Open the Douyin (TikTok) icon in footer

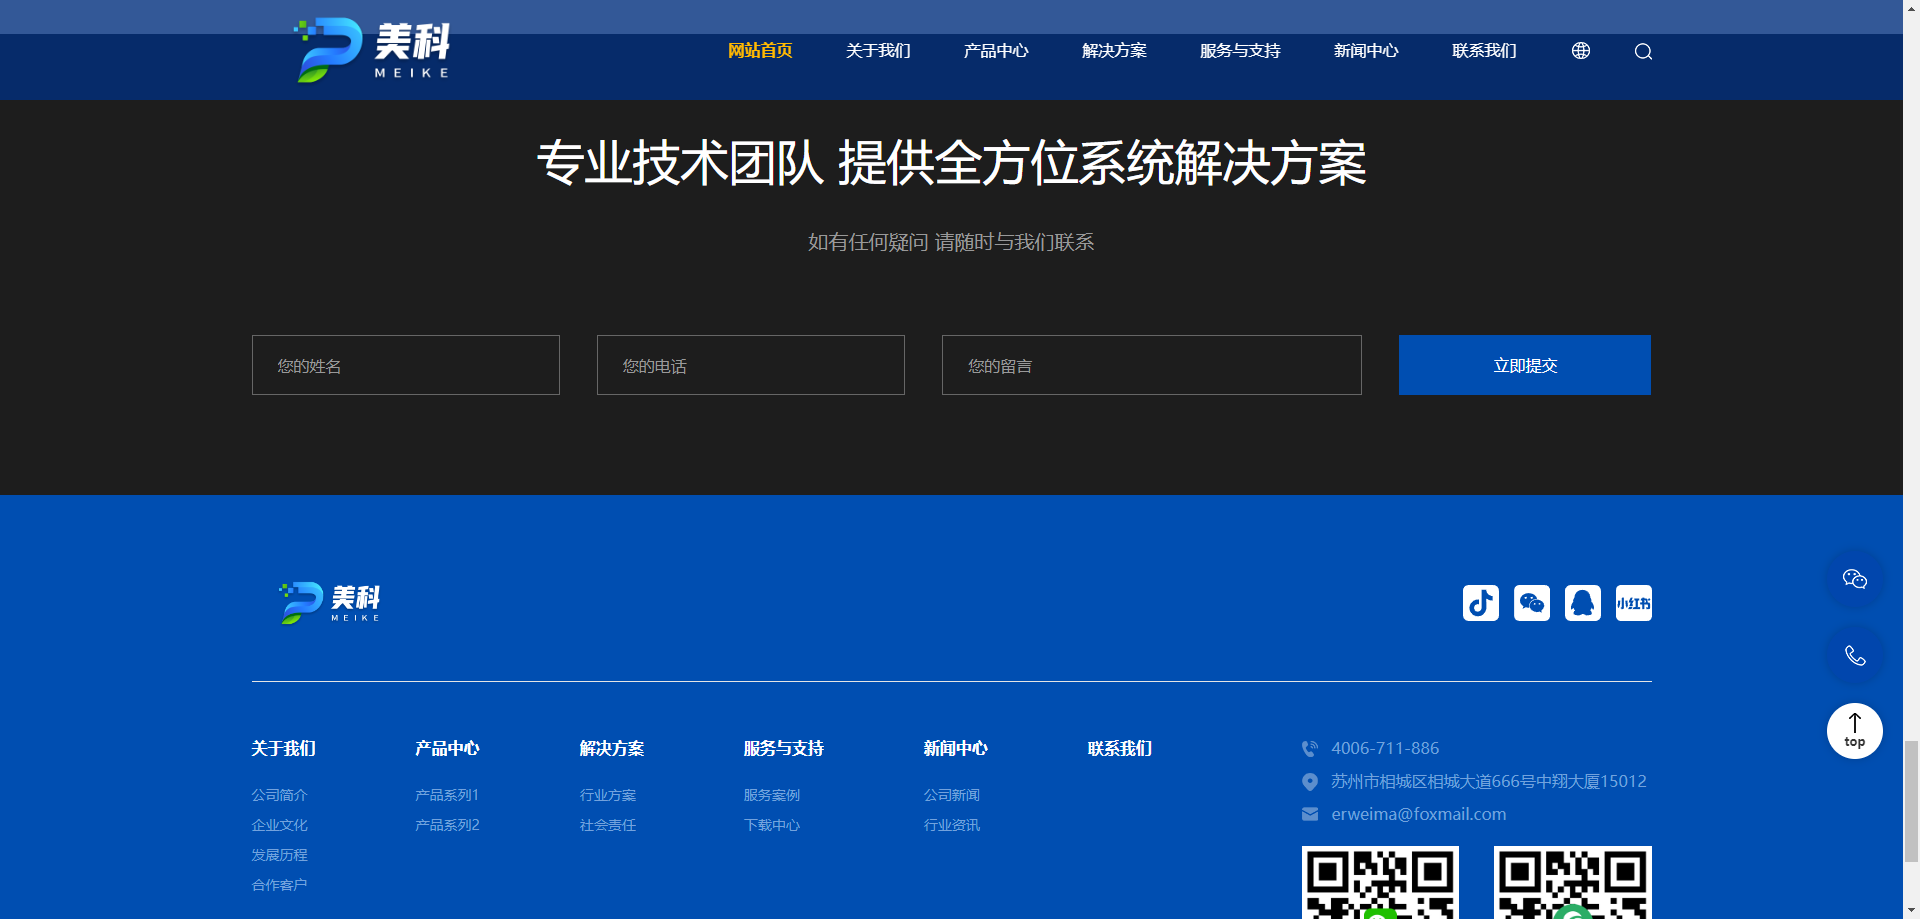pos(1480,602)
